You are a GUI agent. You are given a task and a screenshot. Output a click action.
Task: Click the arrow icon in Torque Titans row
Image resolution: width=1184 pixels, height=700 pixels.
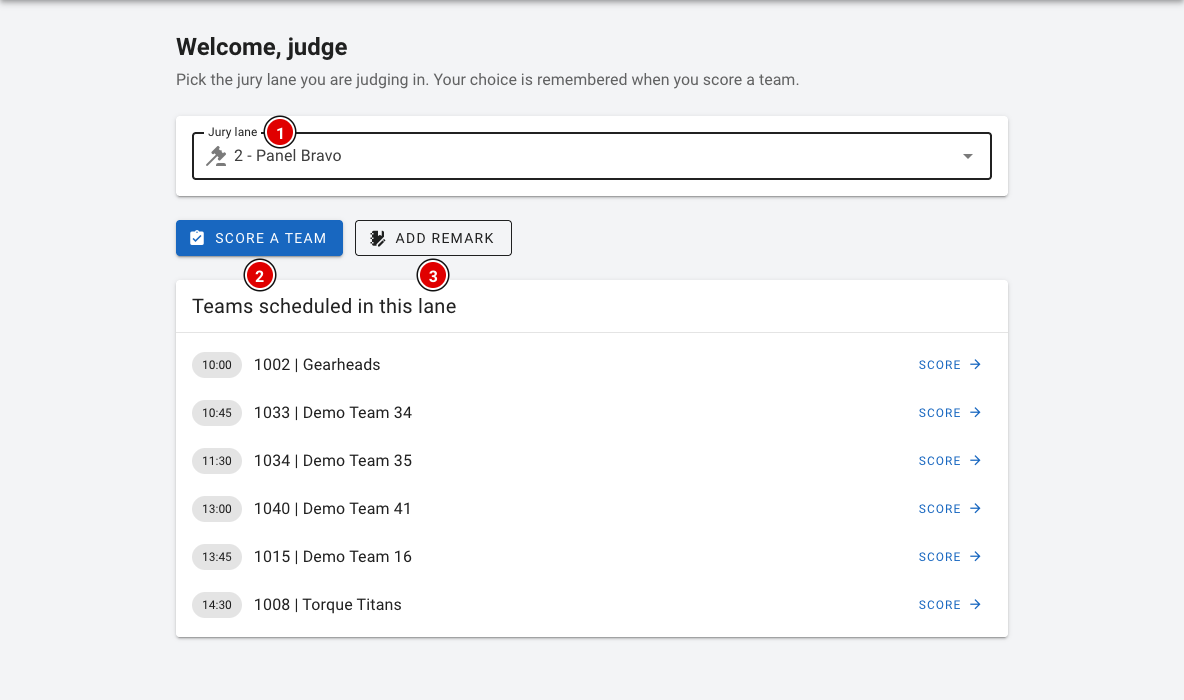point(976,604)
